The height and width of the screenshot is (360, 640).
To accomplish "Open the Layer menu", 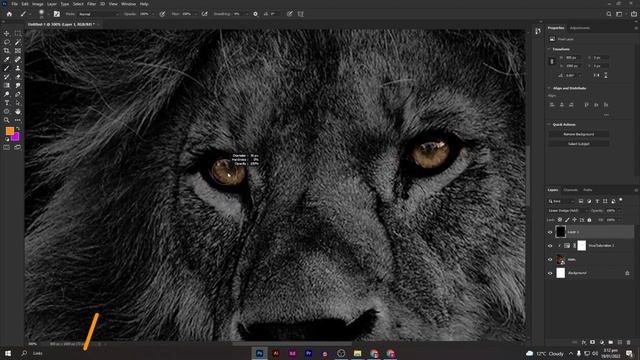I will tap(52, 4).
